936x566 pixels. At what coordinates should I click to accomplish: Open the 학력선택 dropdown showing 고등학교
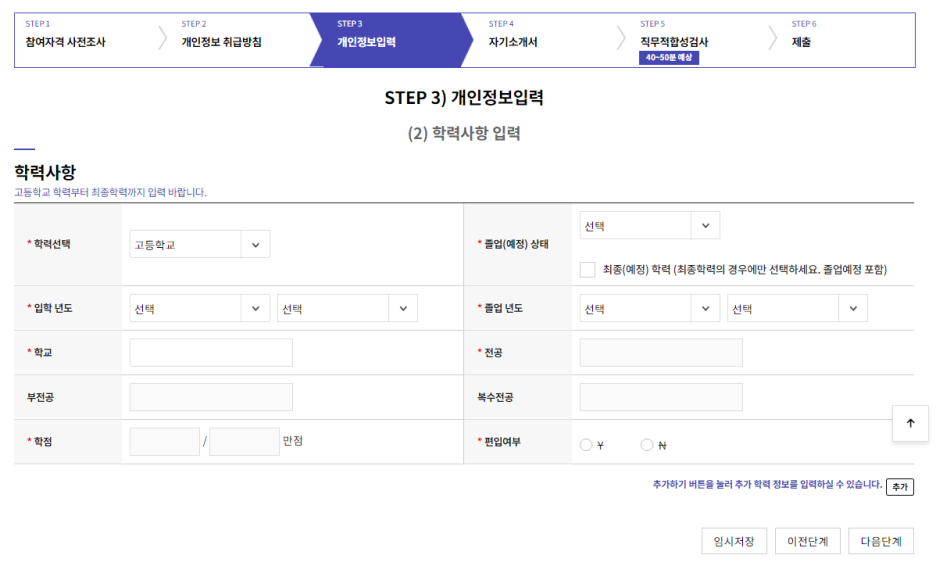tap(200, 244)
